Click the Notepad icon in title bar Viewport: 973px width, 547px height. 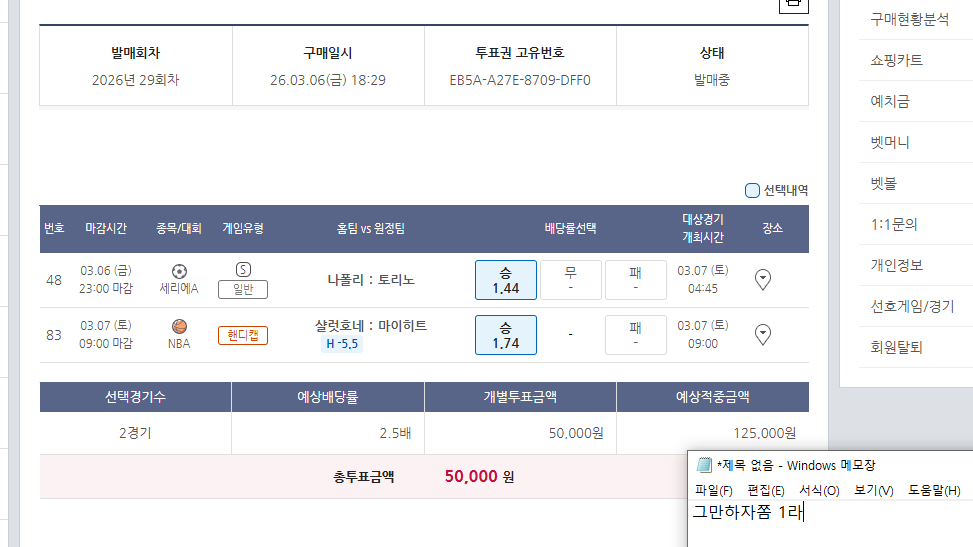pos(704,464)
